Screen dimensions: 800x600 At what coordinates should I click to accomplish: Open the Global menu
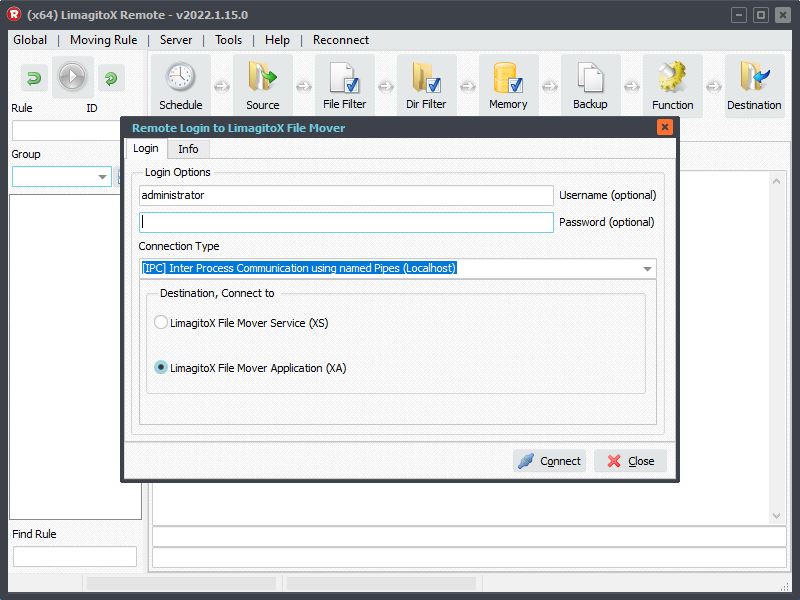pos(30,40)
